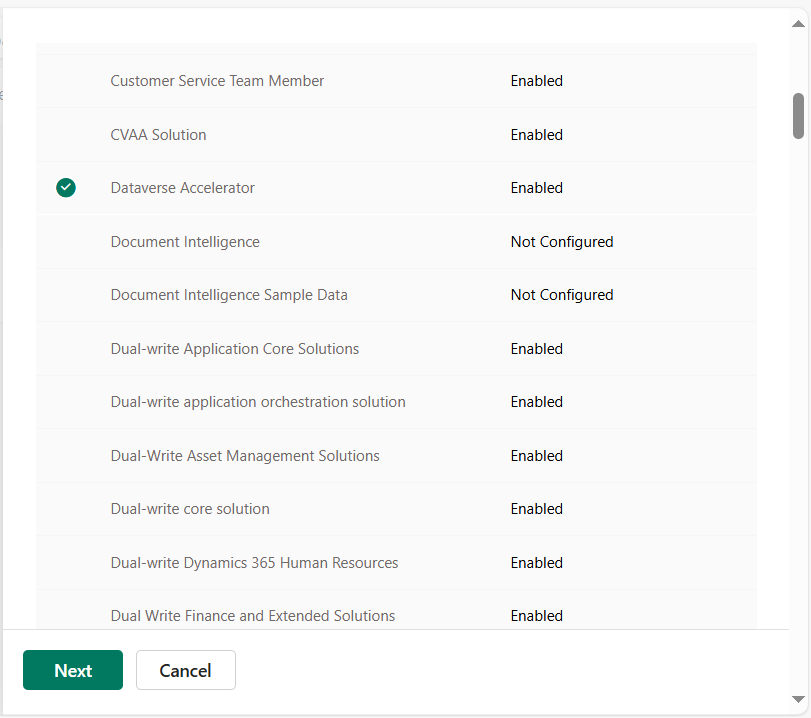Viewport: 811px width, 718px height.
Task: Cancel the dialog
Action: coord(186,670)
